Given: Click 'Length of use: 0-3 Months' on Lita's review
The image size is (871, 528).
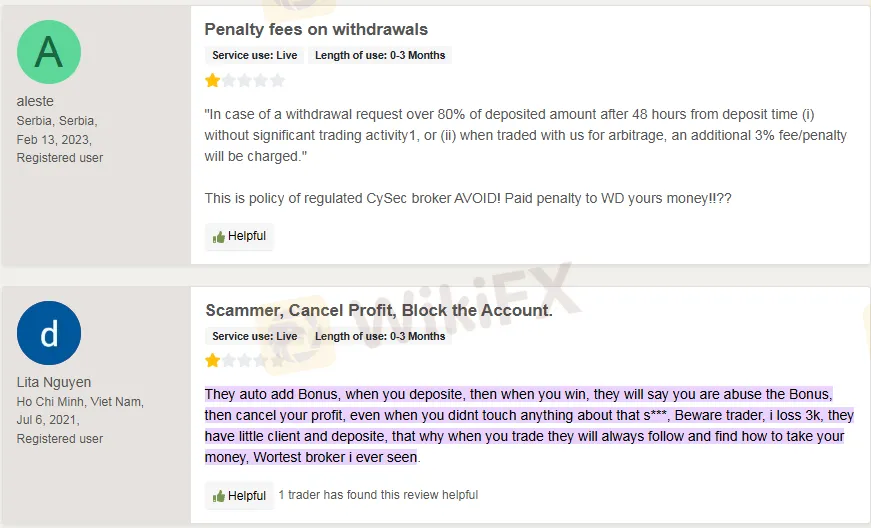Looking at the screenshot, I should (380, 337).
